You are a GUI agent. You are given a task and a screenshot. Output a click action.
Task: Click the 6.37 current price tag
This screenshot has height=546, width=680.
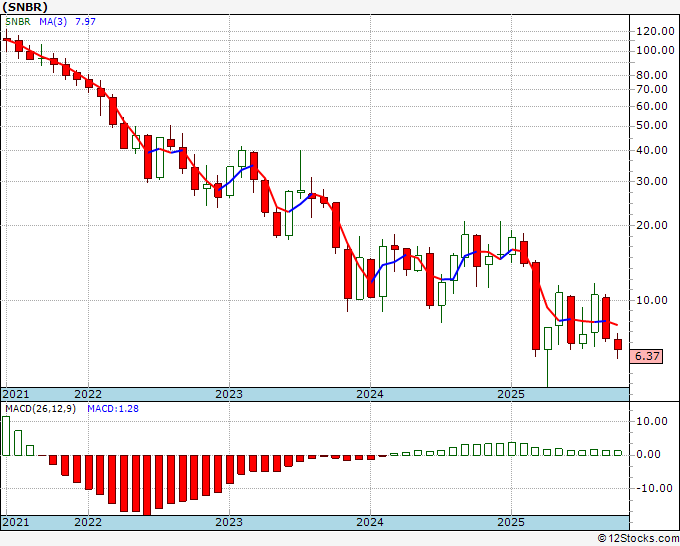[x=647, y=356]
